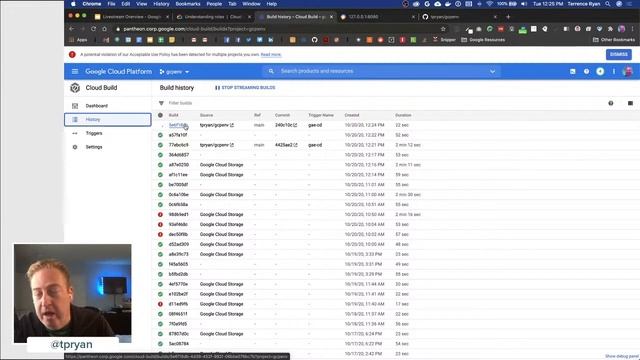Click the red alert icon in the banner
640x360 pixels.
coord(72,54)
